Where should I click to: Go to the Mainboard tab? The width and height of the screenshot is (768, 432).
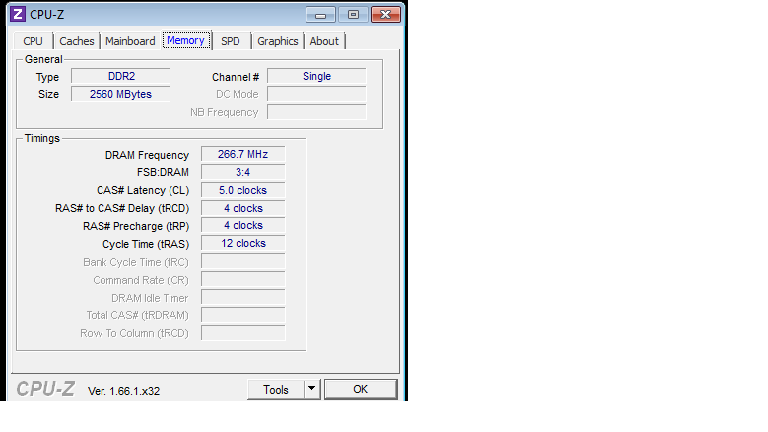pos(130,41)
